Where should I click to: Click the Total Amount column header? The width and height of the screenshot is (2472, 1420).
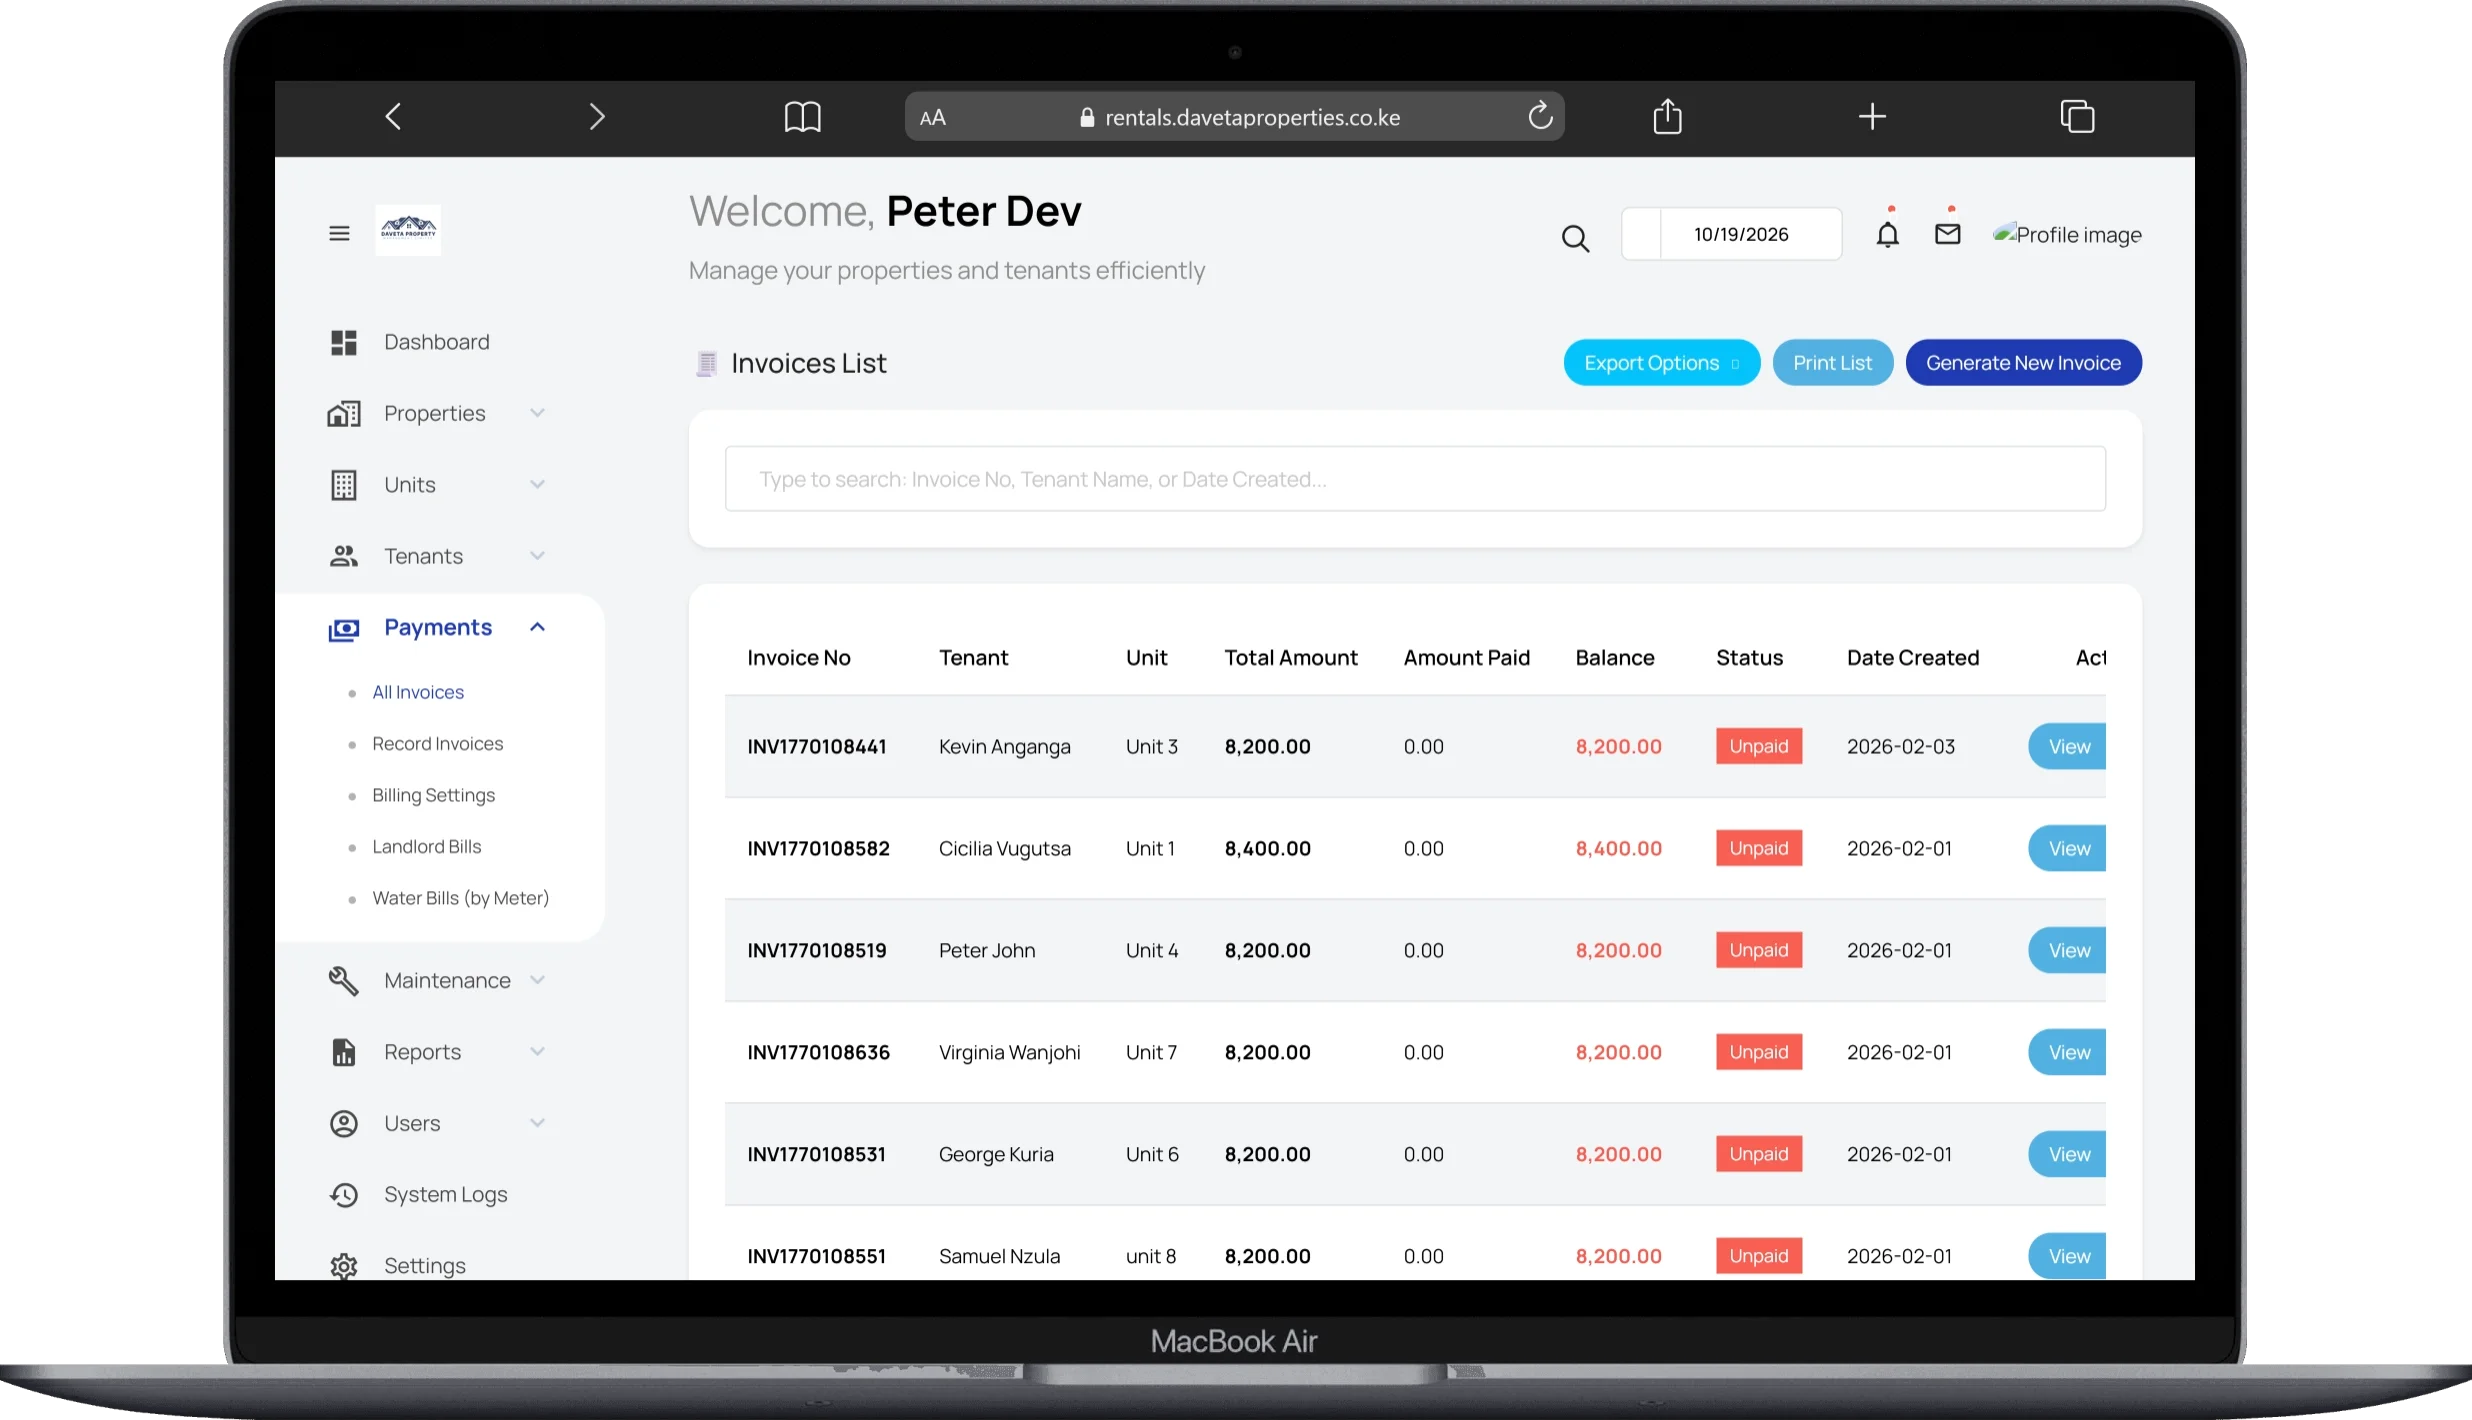click(1291, 658)
